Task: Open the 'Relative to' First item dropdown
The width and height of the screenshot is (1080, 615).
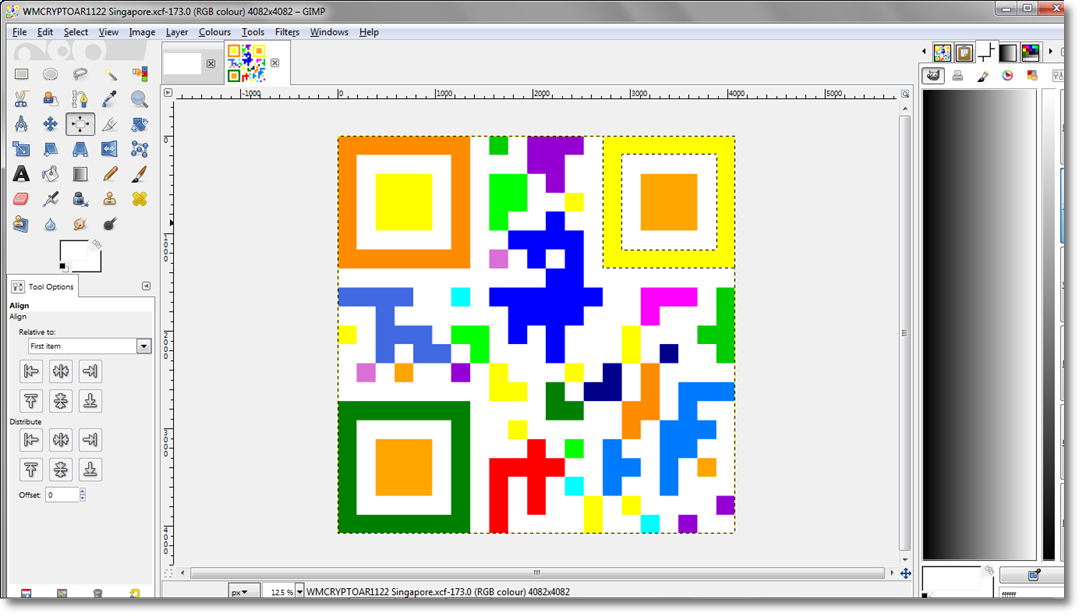Action: [x=90, y=346]
